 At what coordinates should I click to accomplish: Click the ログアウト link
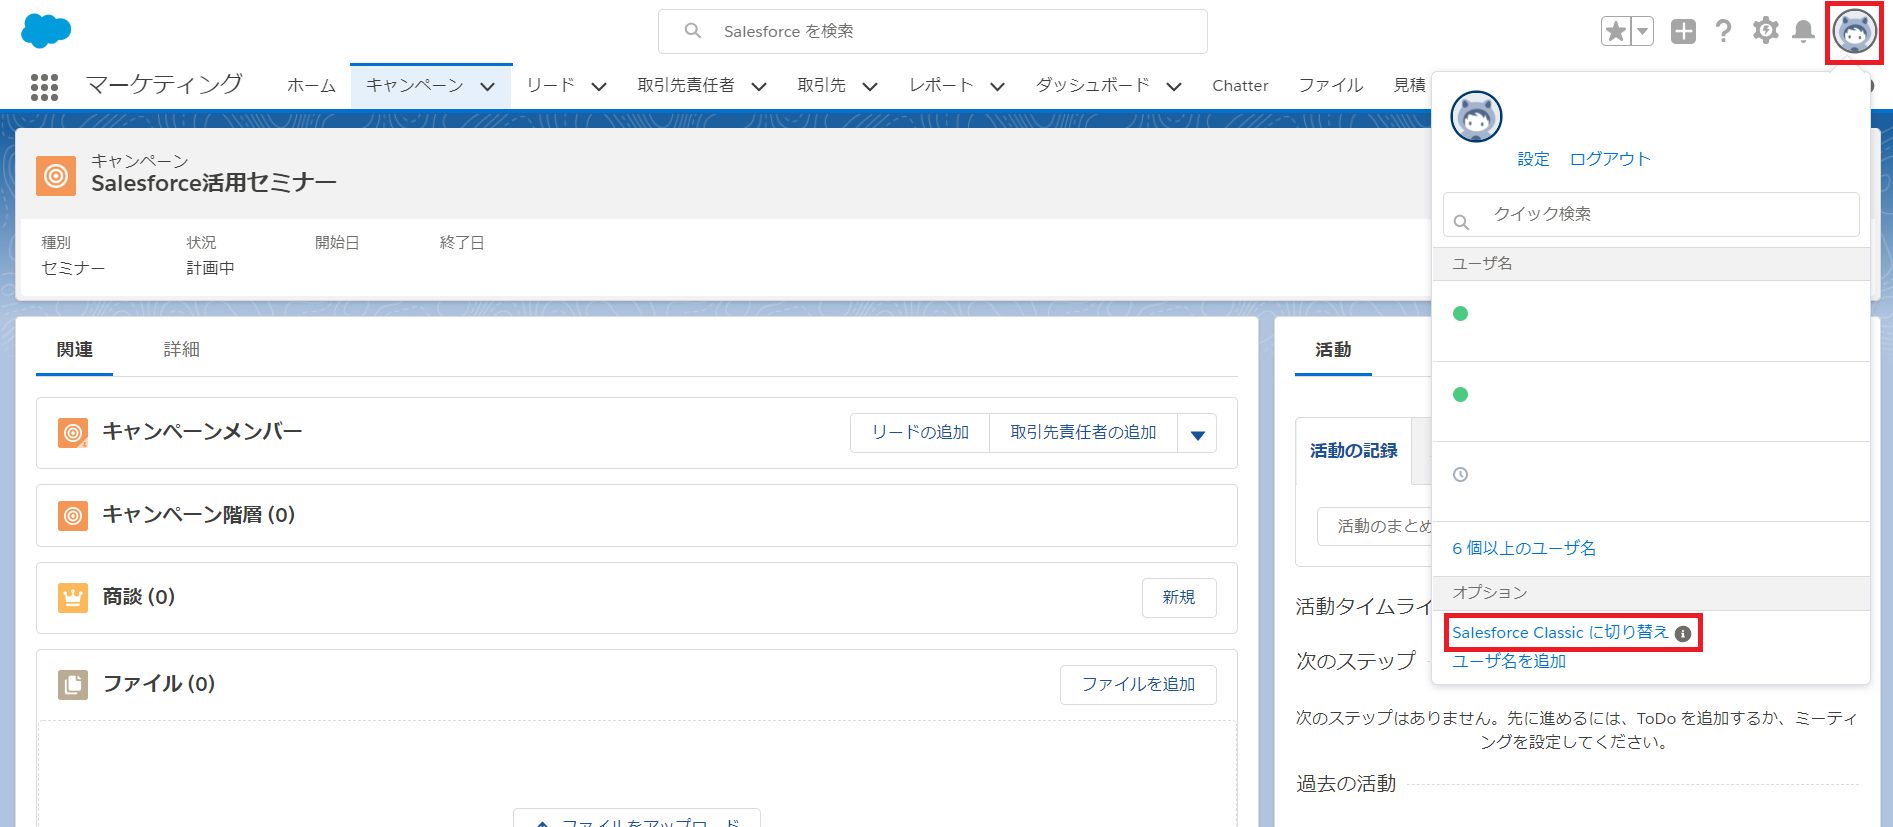click(x=1609, y=159)
